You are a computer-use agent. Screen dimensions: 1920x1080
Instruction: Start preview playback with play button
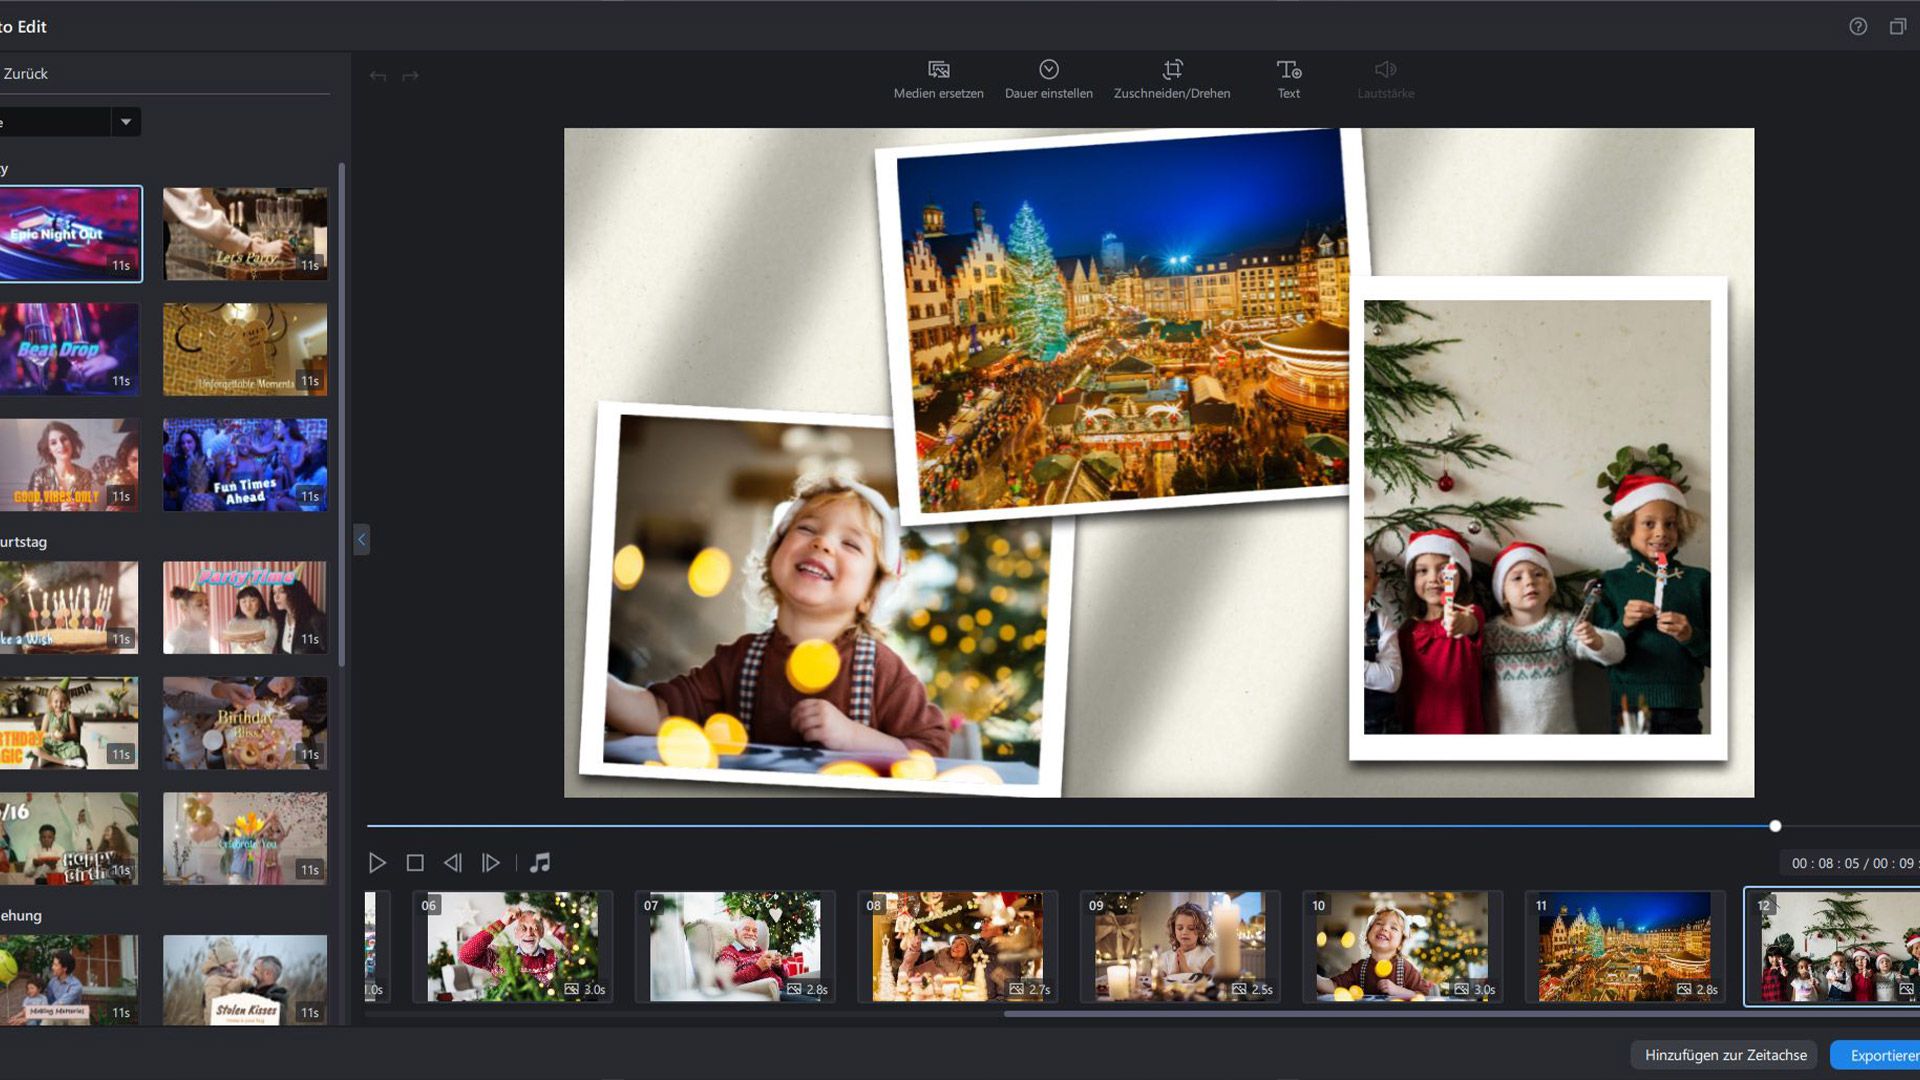coord(378,861)
